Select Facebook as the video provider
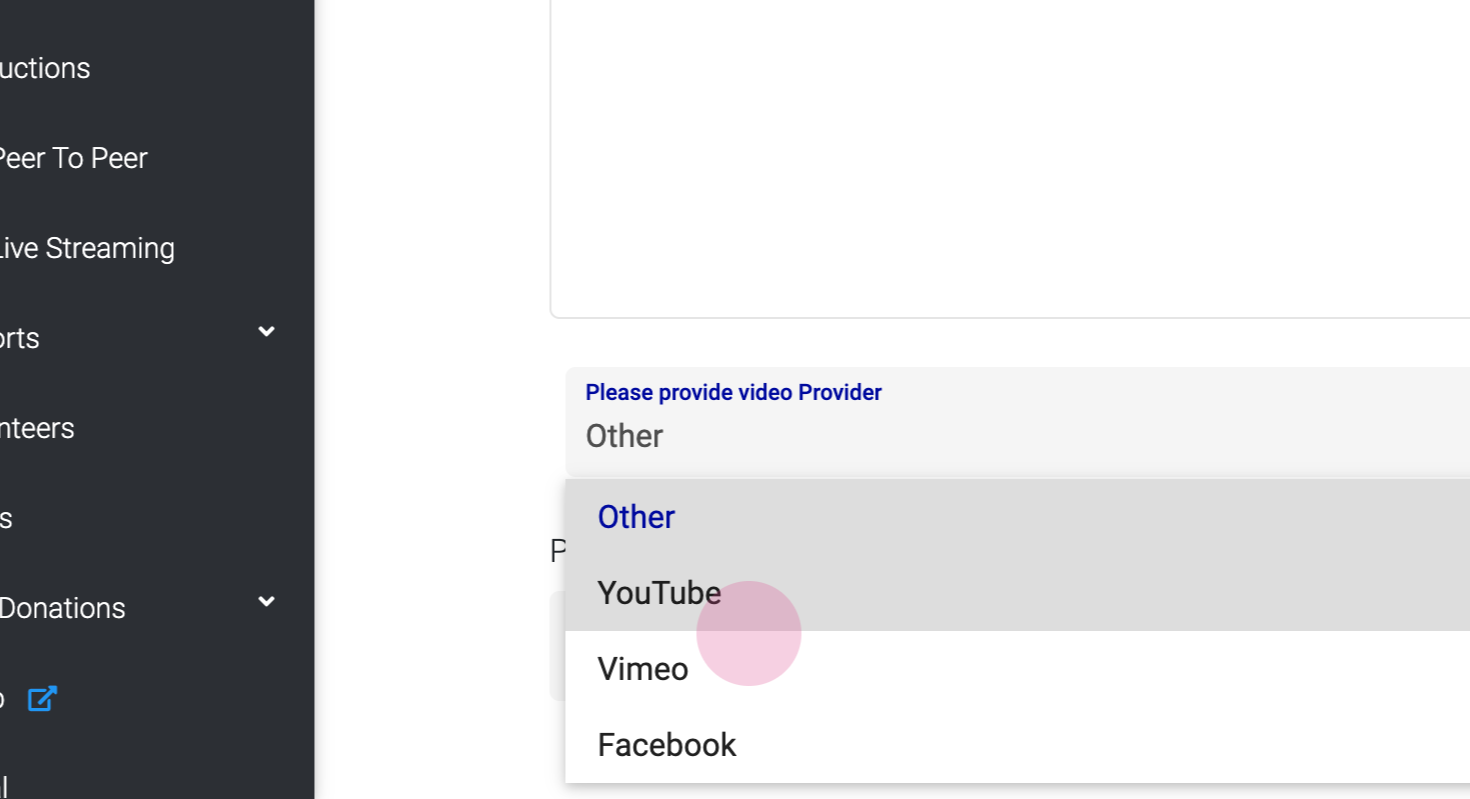The image size is (1470, 799). coord(667,745)
